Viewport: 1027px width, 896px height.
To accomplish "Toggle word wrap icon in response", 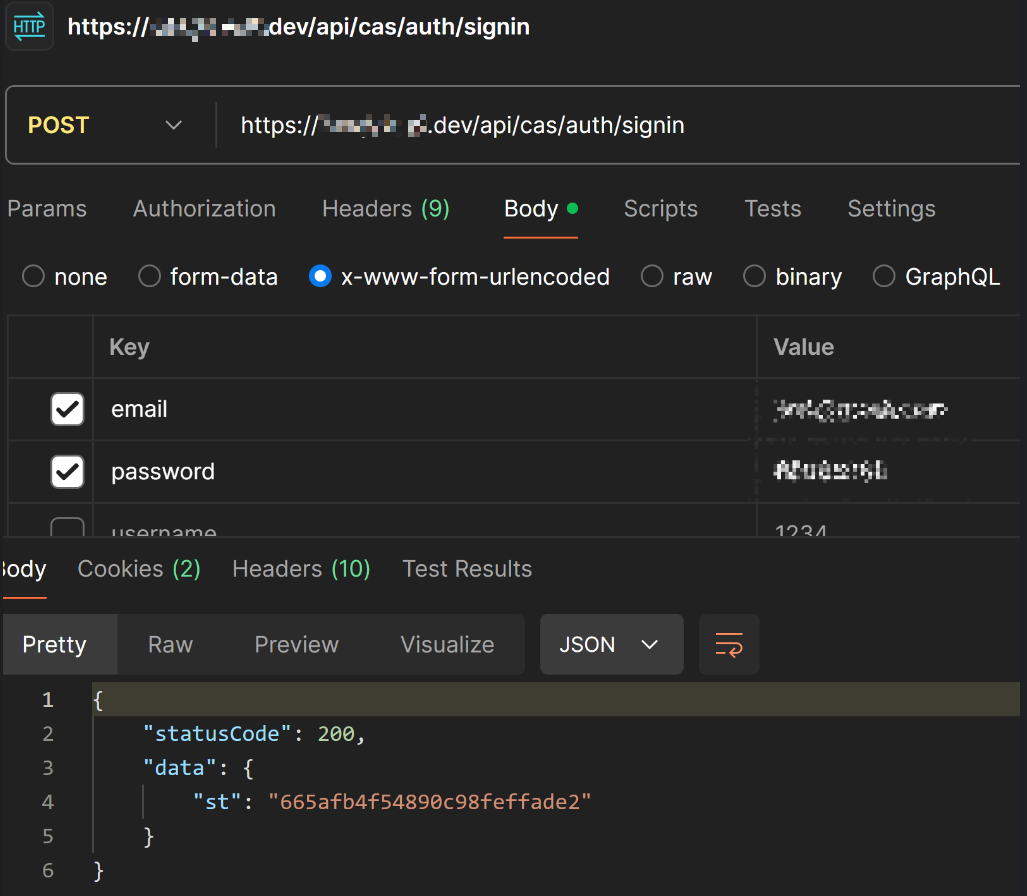I will coord(729,644).
